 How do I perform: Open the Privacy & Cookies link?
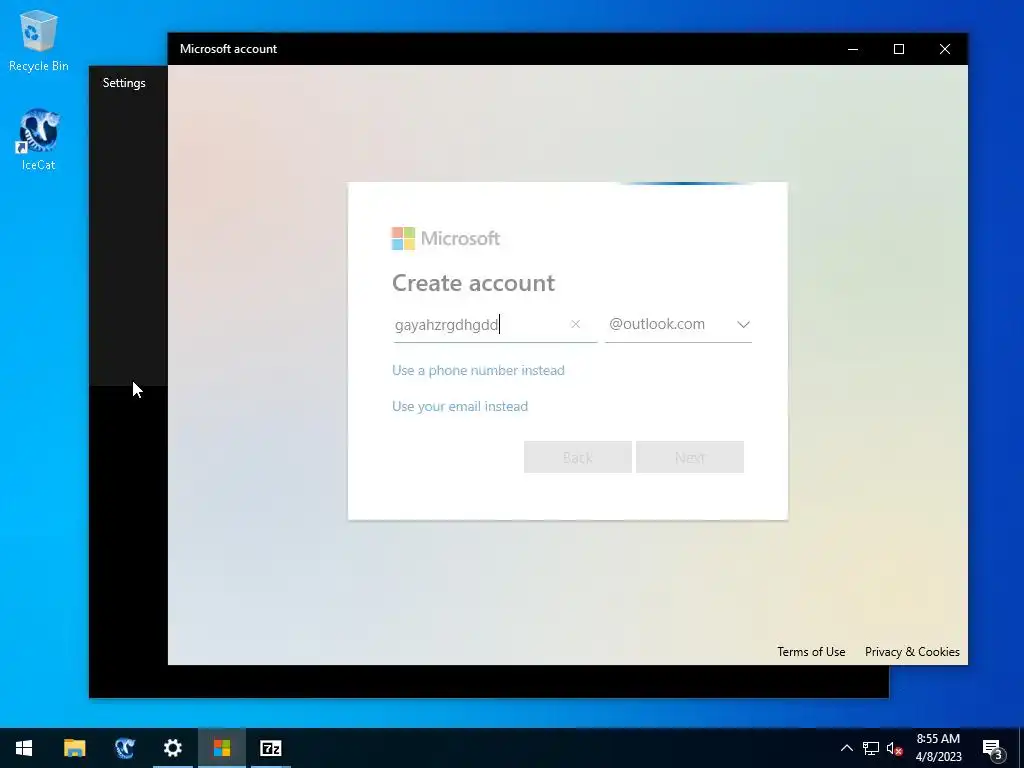(912, 652)
